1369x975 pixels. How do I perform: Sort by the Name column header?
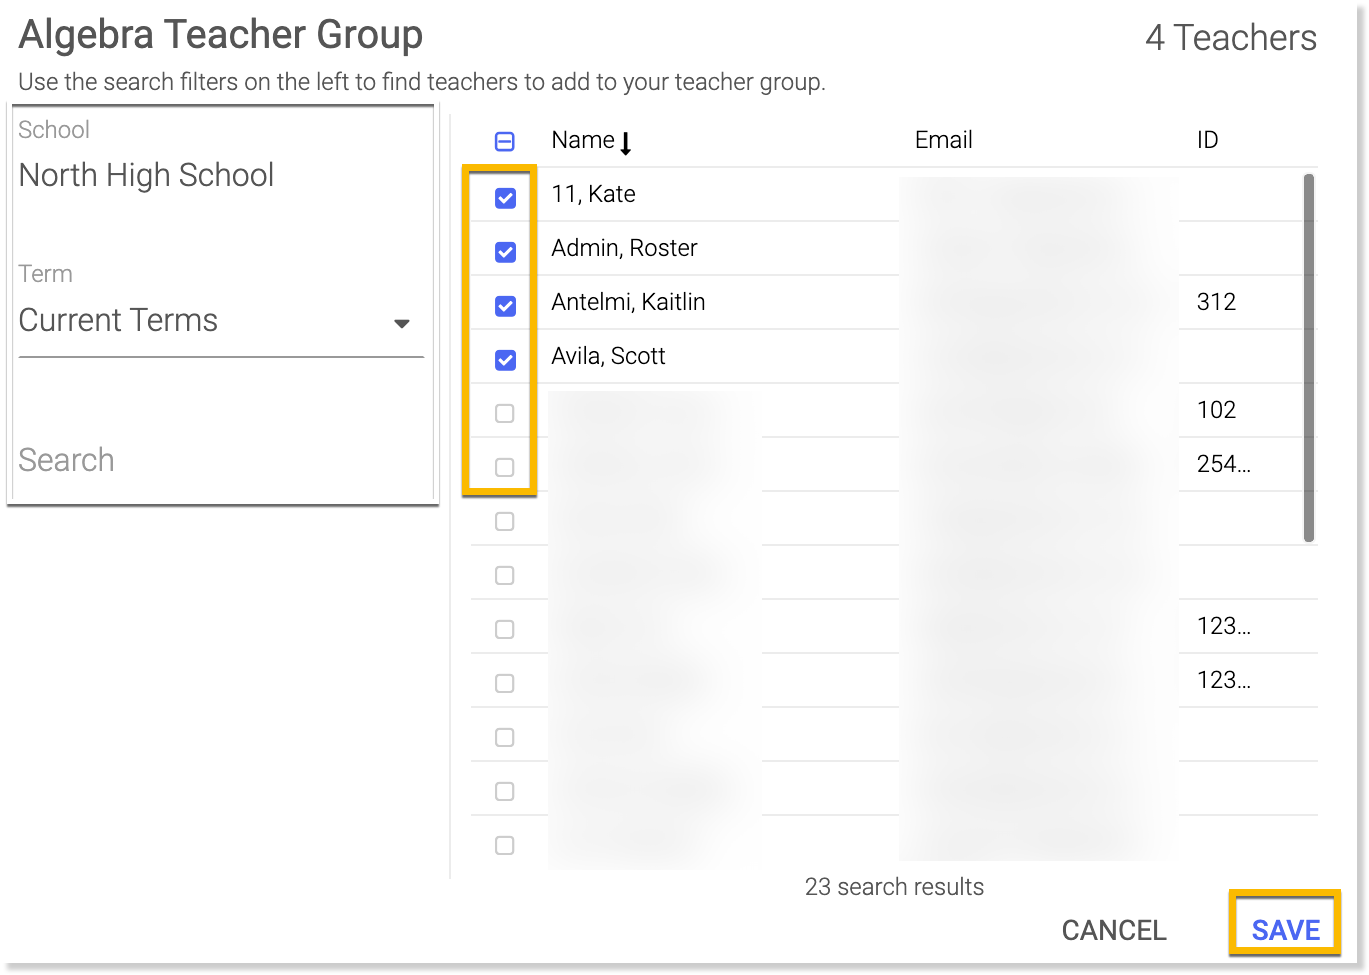tap(583, 140)
